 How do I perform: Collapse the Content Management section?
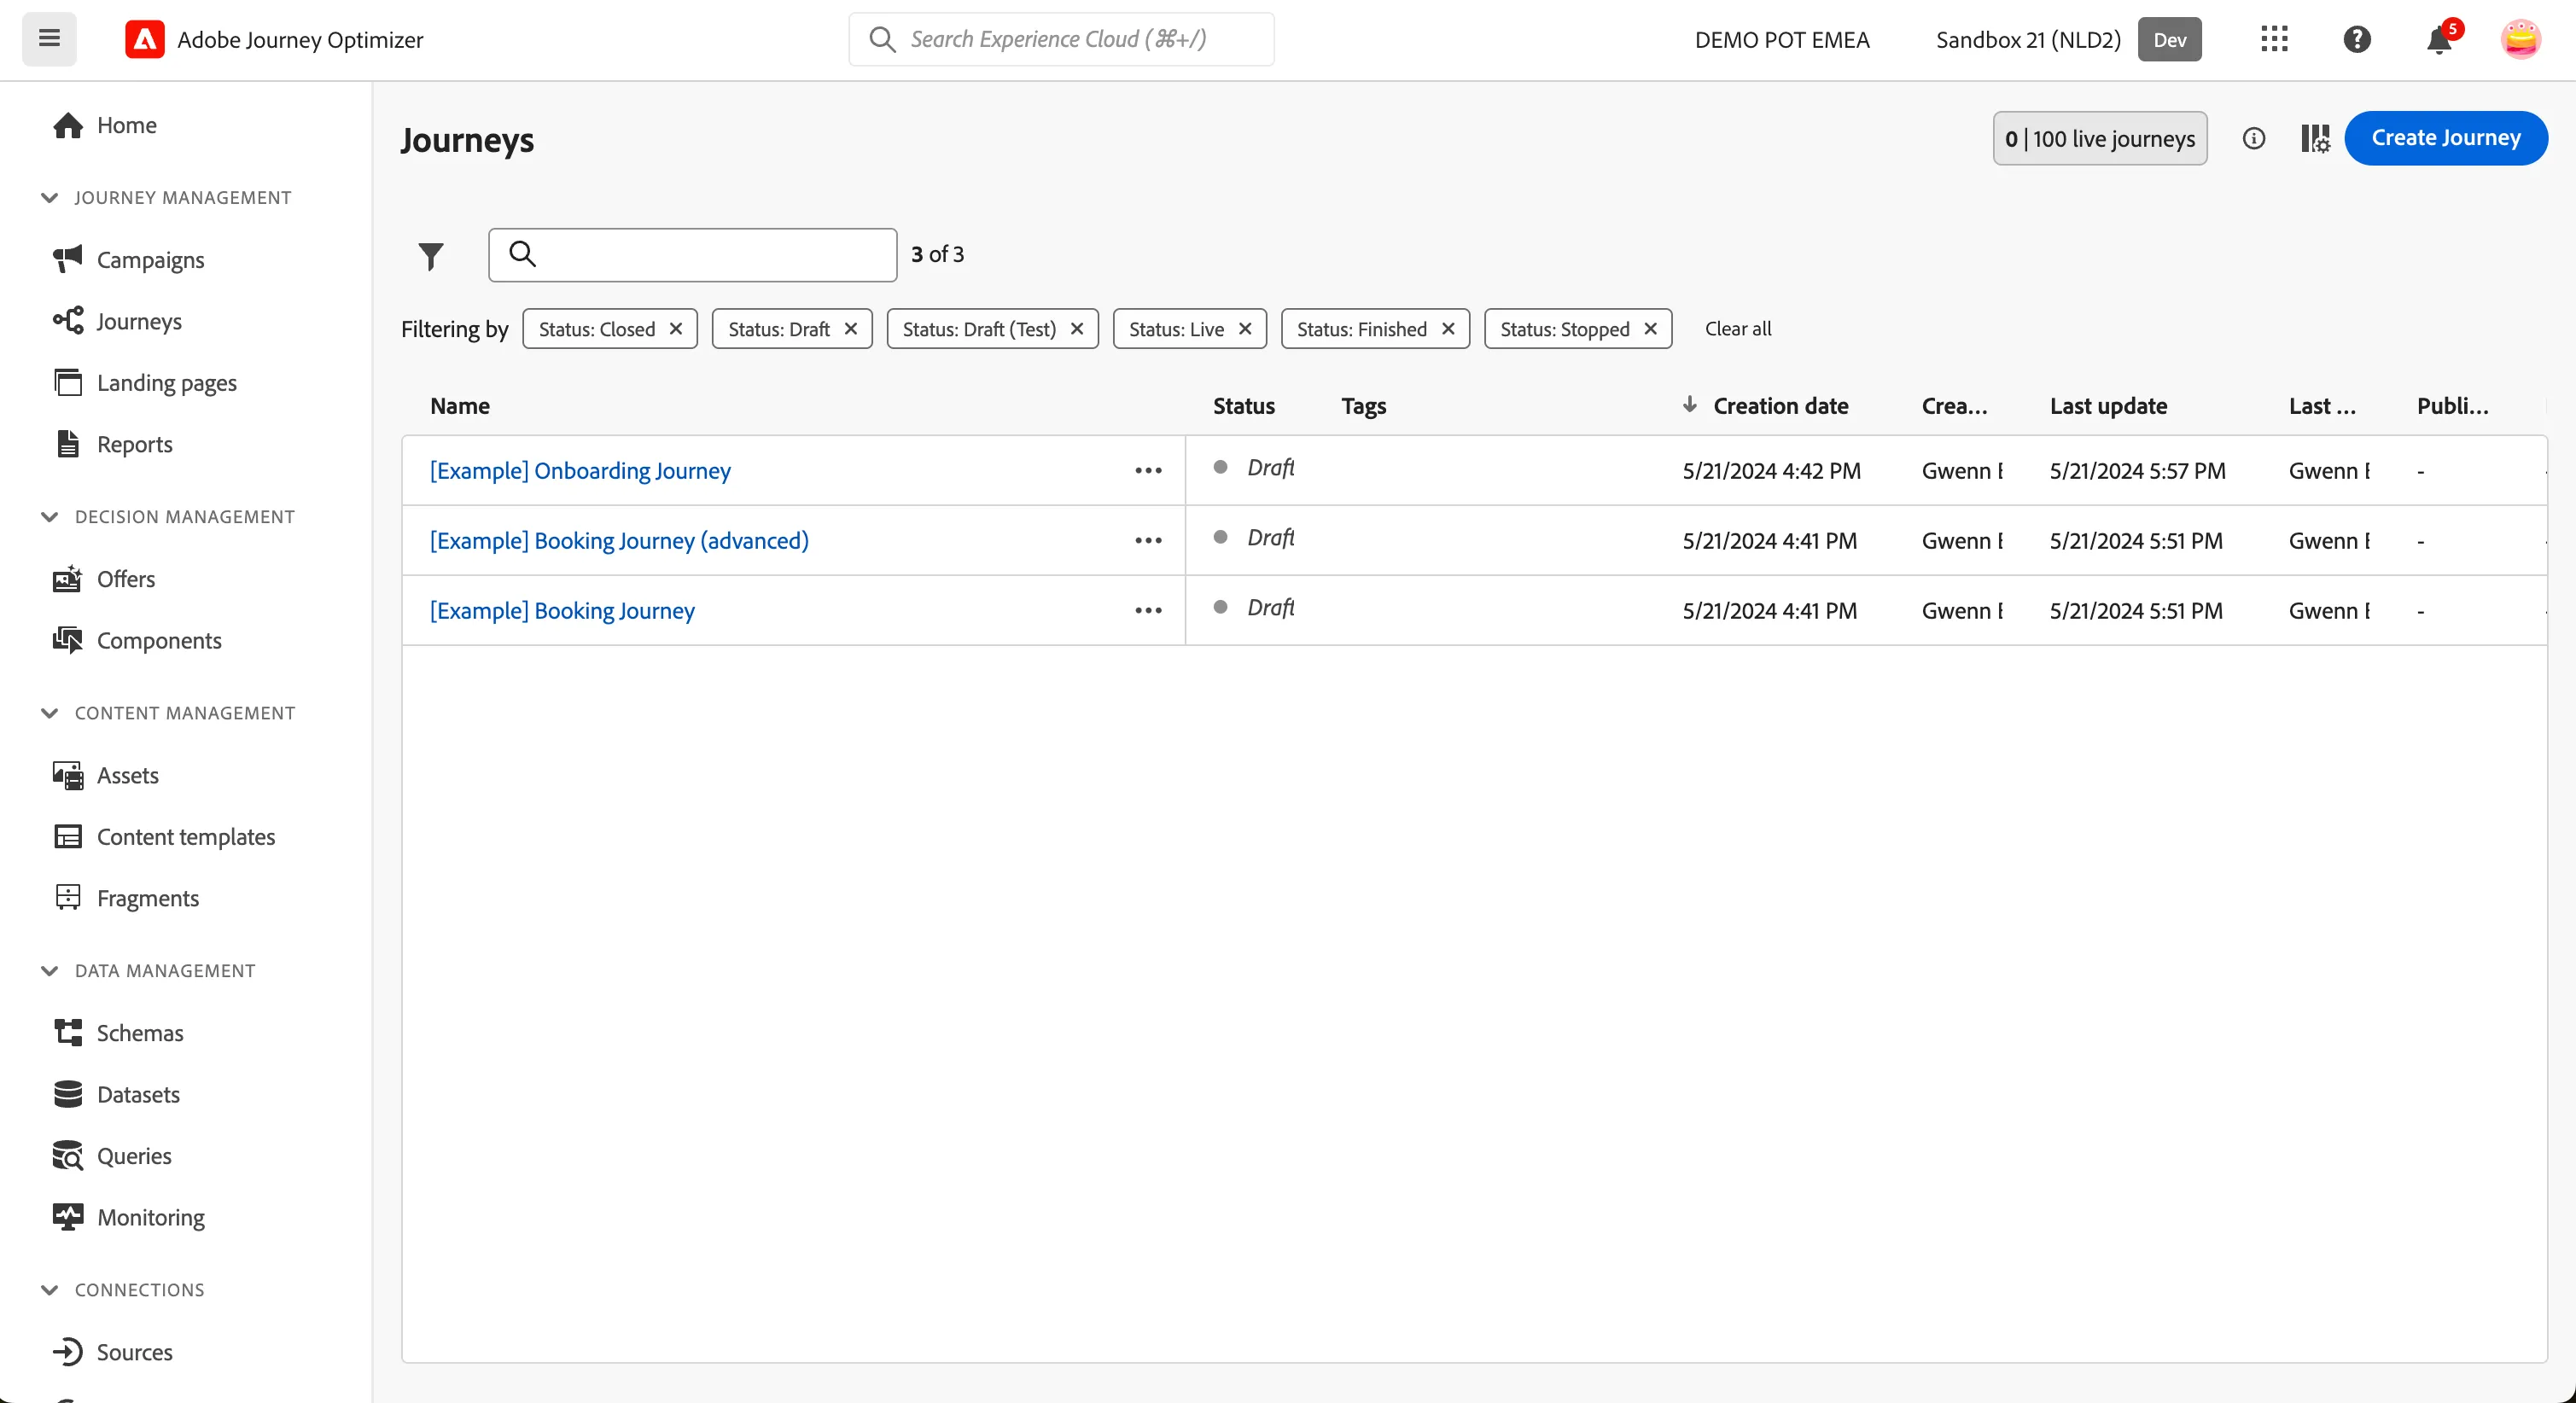[49, 713]
